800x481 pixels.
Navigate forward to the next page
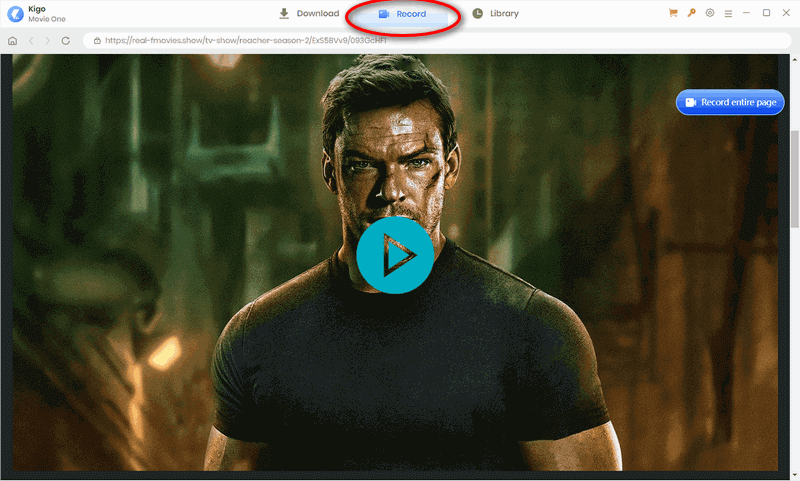[47, 41]
